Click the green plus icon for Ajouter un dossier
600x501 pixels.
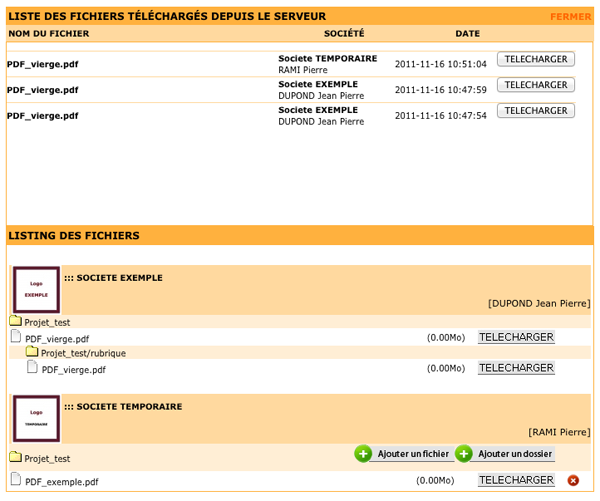464,454
